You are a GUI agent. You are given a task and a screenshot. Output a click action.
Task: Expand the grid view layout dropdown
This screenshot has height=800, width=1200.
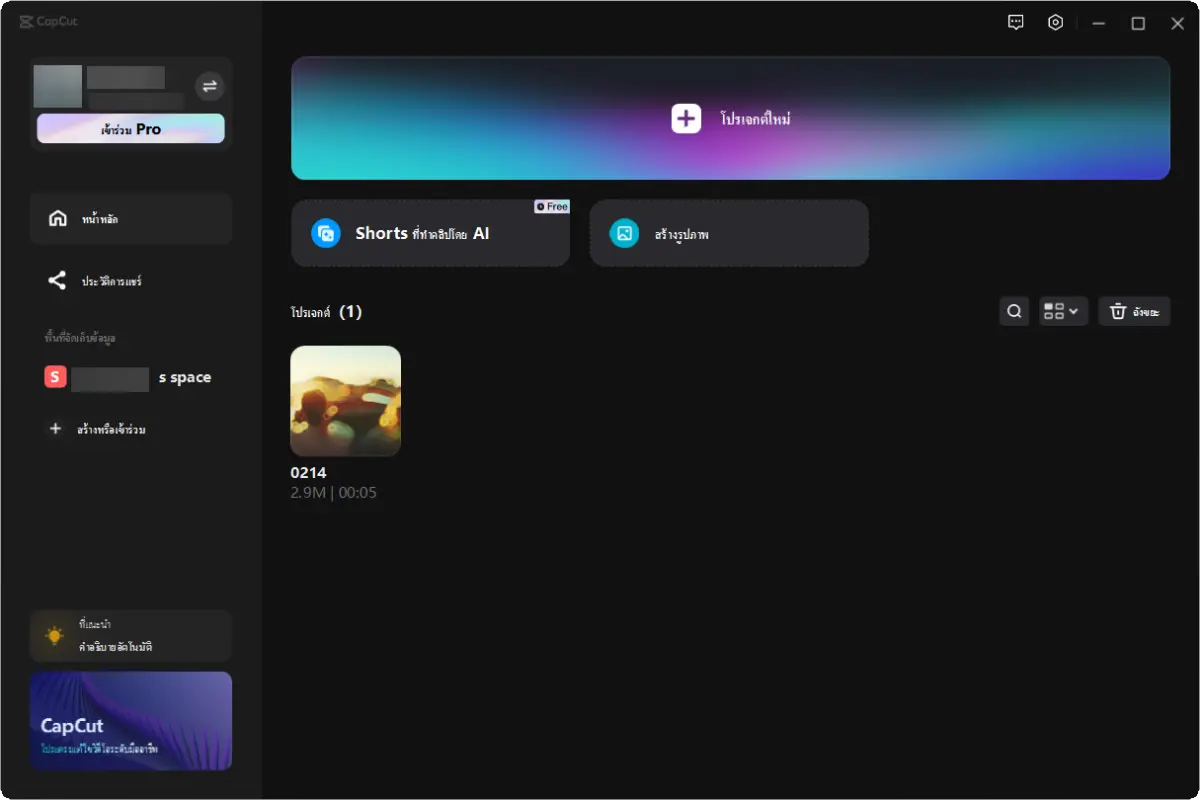[1062, 312]
